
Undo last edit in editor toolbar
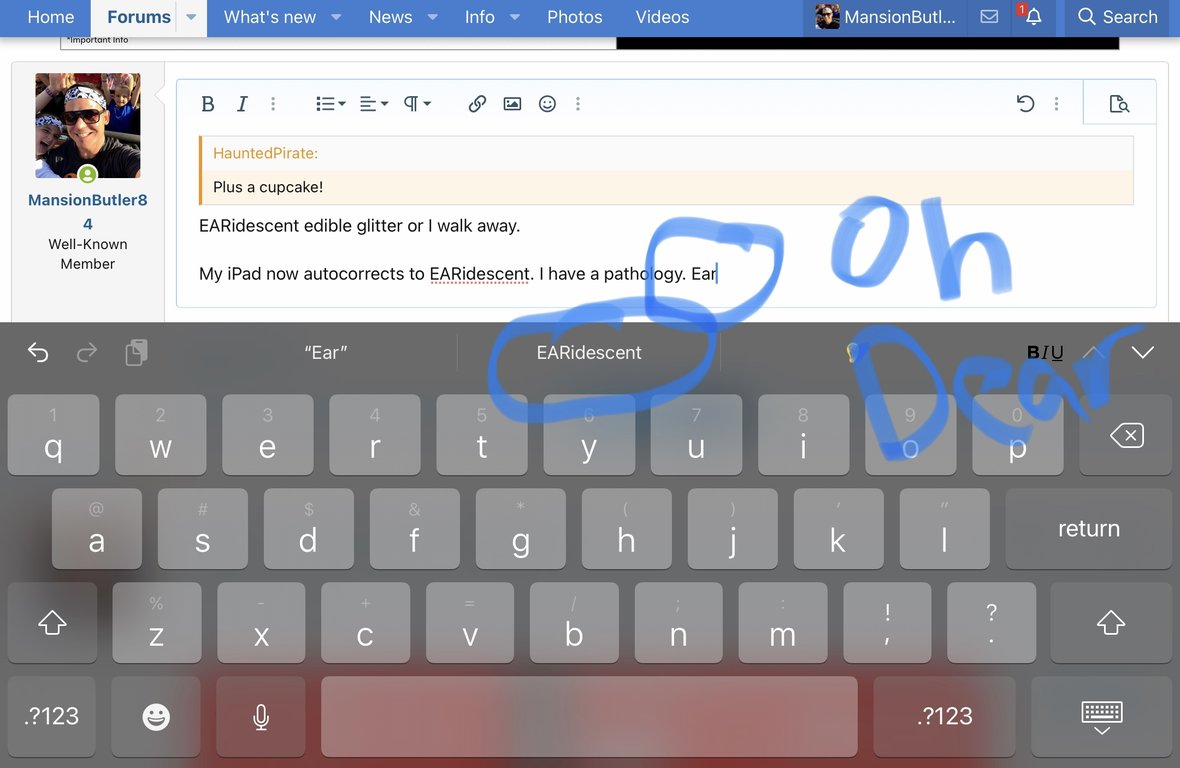(1025, 104)
